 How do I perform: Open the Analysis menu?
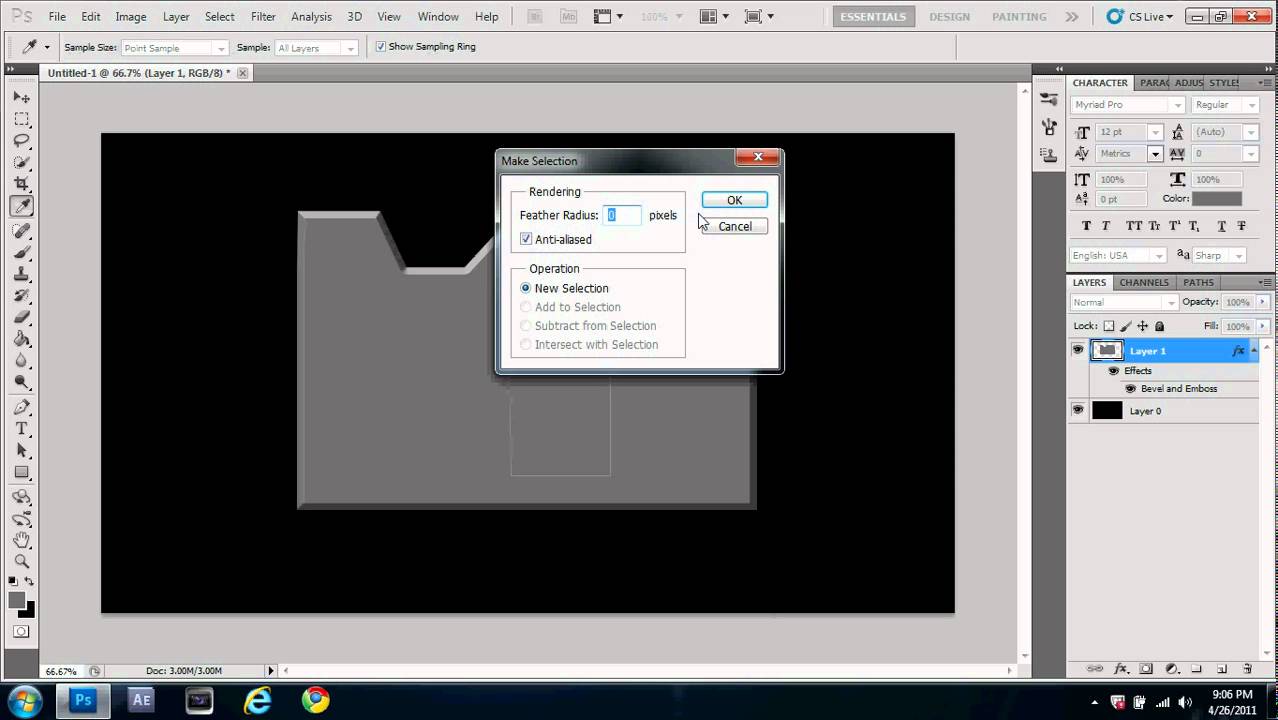click(x=311, y=17)
